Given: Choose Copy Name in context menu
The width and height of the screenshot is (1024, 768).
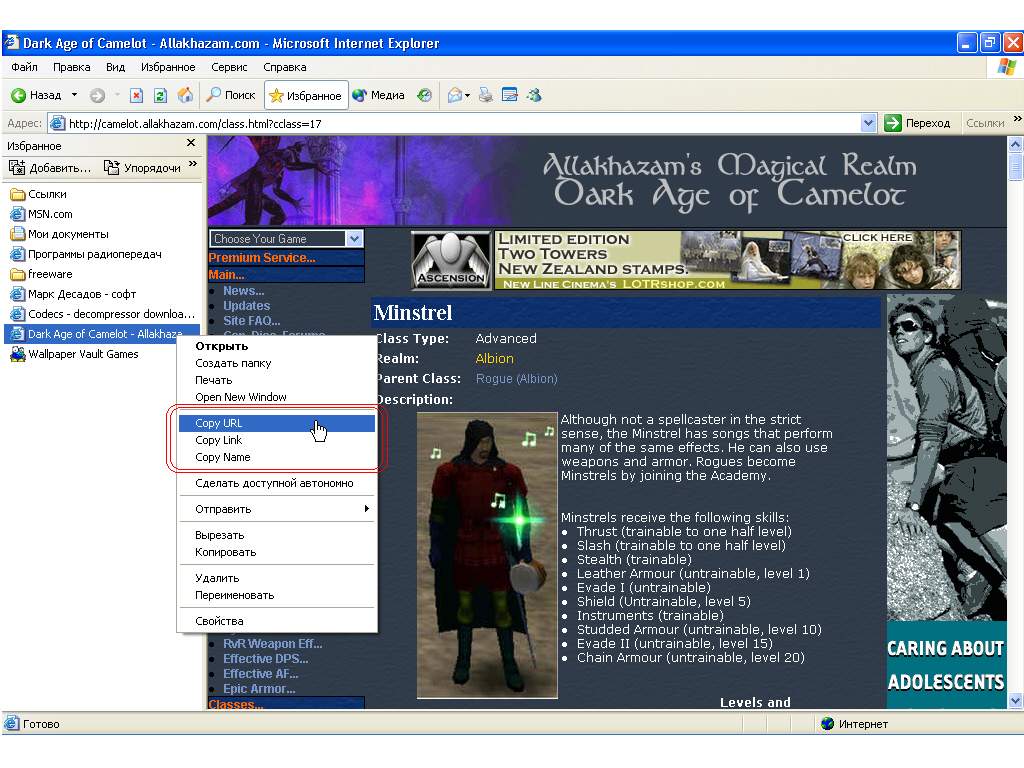Looking at the screenshot, I should [x=277, y=457].
